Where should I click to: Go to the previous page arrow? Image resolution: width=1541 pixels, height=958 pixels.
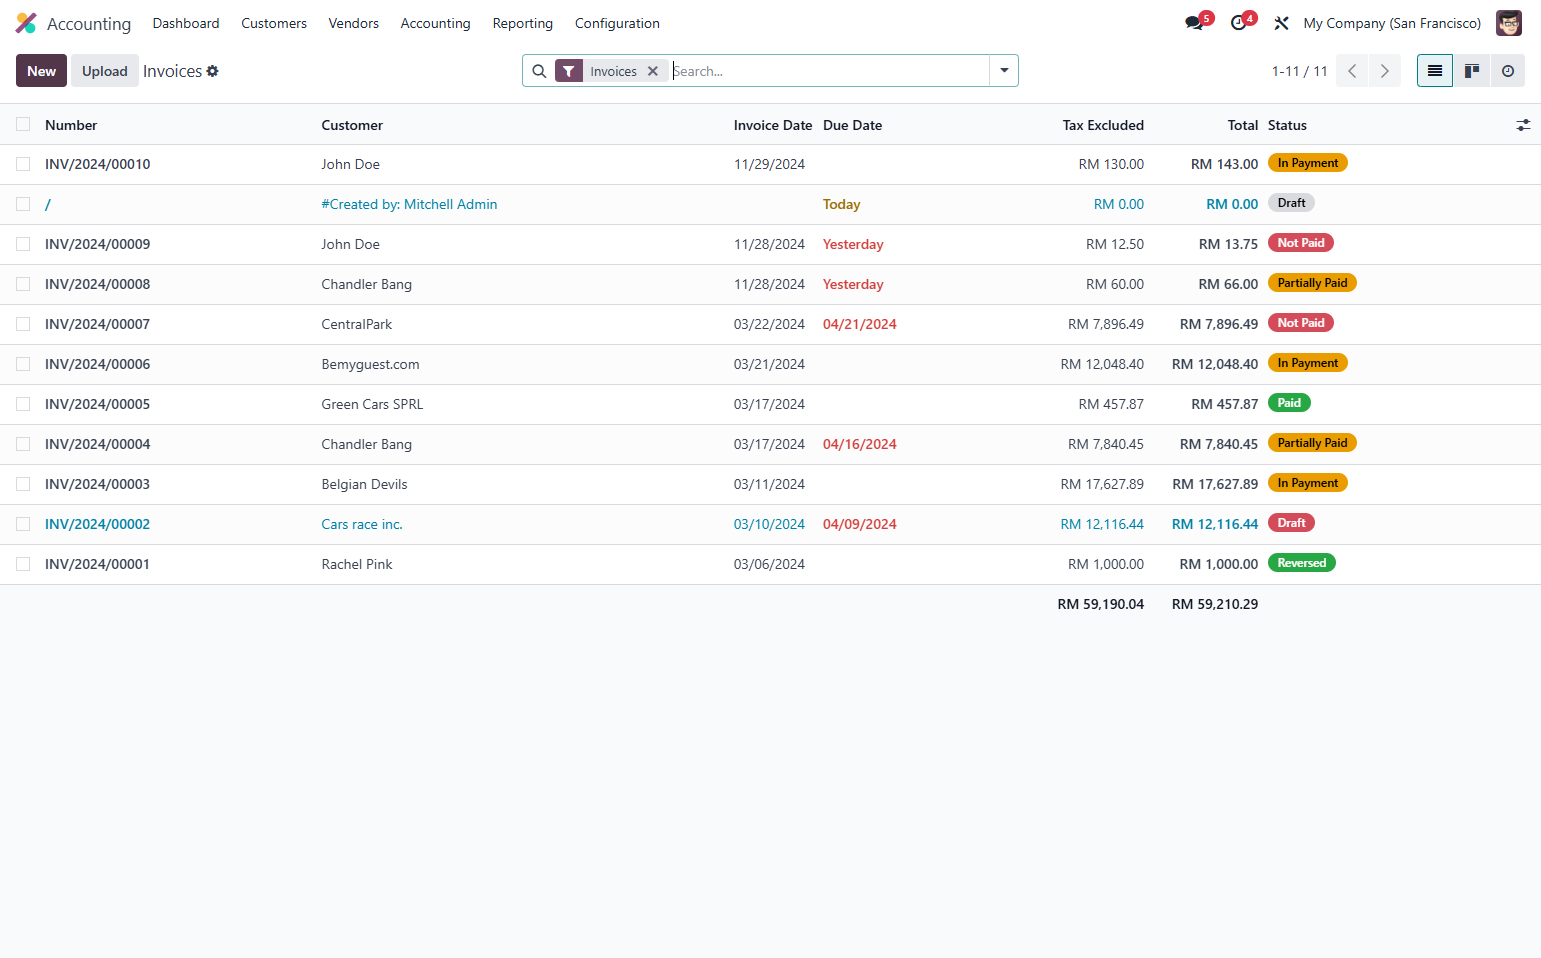pyautogui.click(x=1352, y=71)
